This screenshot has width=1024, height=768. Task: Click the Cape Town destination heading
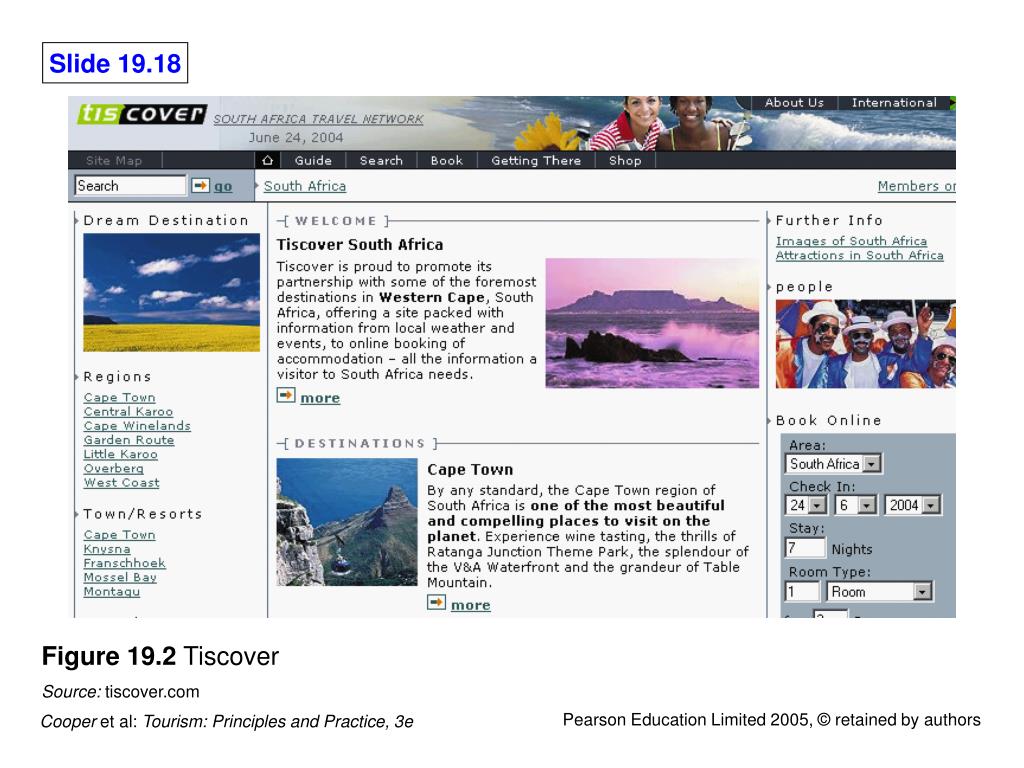470,470
